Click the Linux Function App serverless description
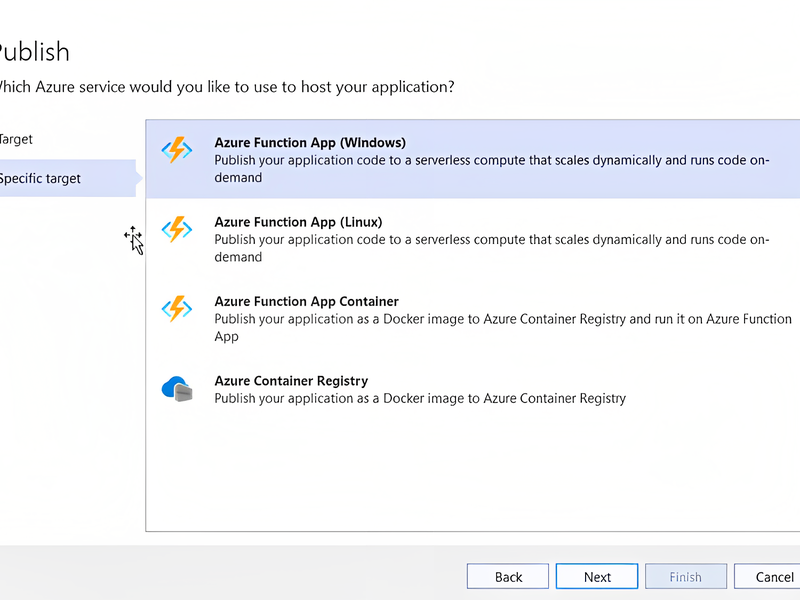This screenshot has width=800, height=600. pos(492,248)
